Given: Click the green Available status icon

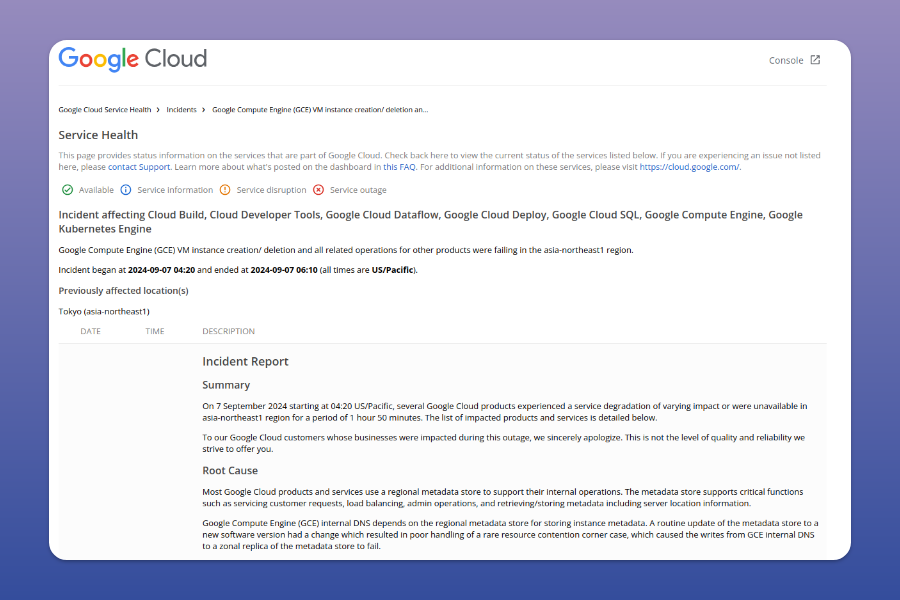Looking at the screenshot, I should point(65,189).
